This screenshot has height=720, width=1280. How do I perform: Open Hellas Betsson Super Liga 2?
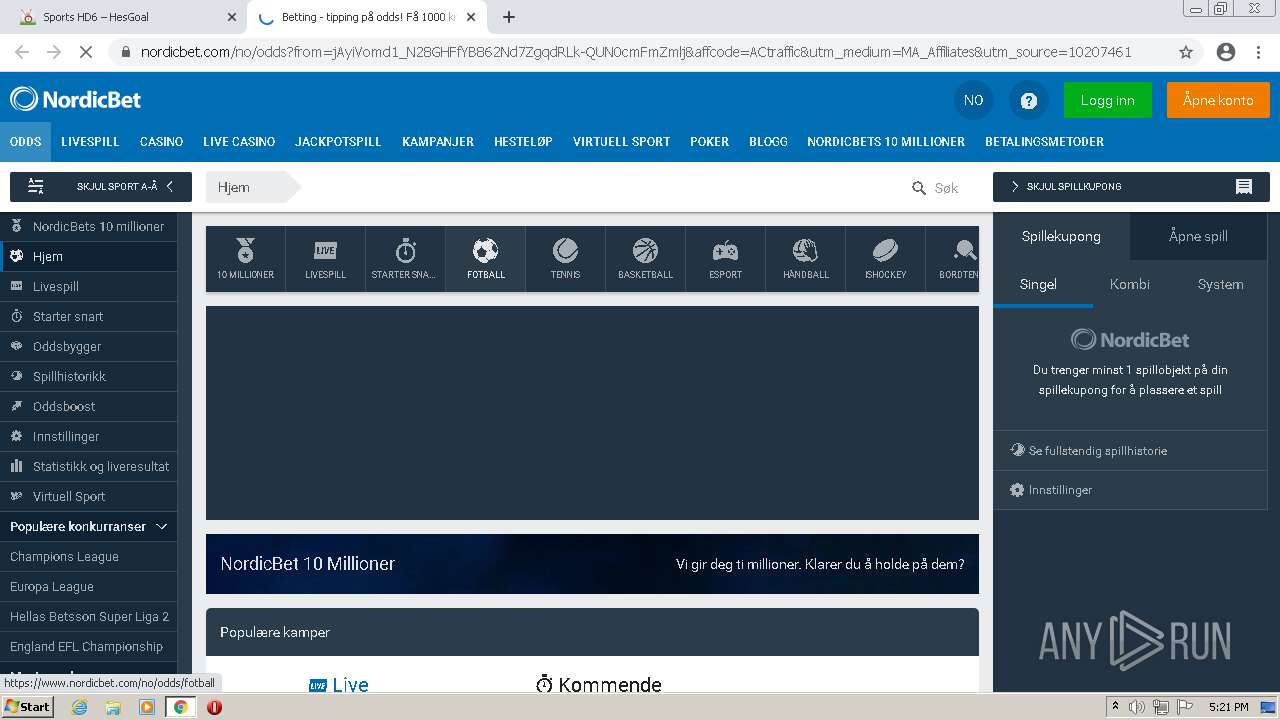[88, 617]
